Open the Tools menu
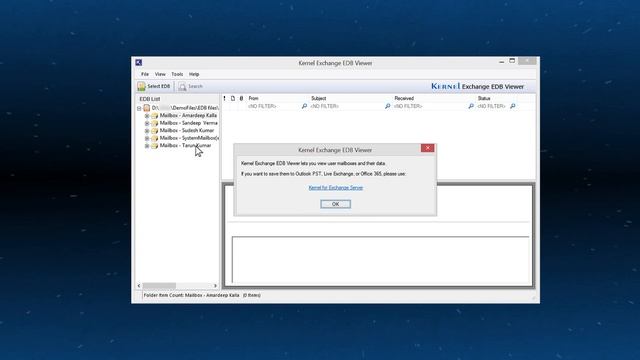The image size is (640, 360). pyautogui.click(x=177, y=74)
